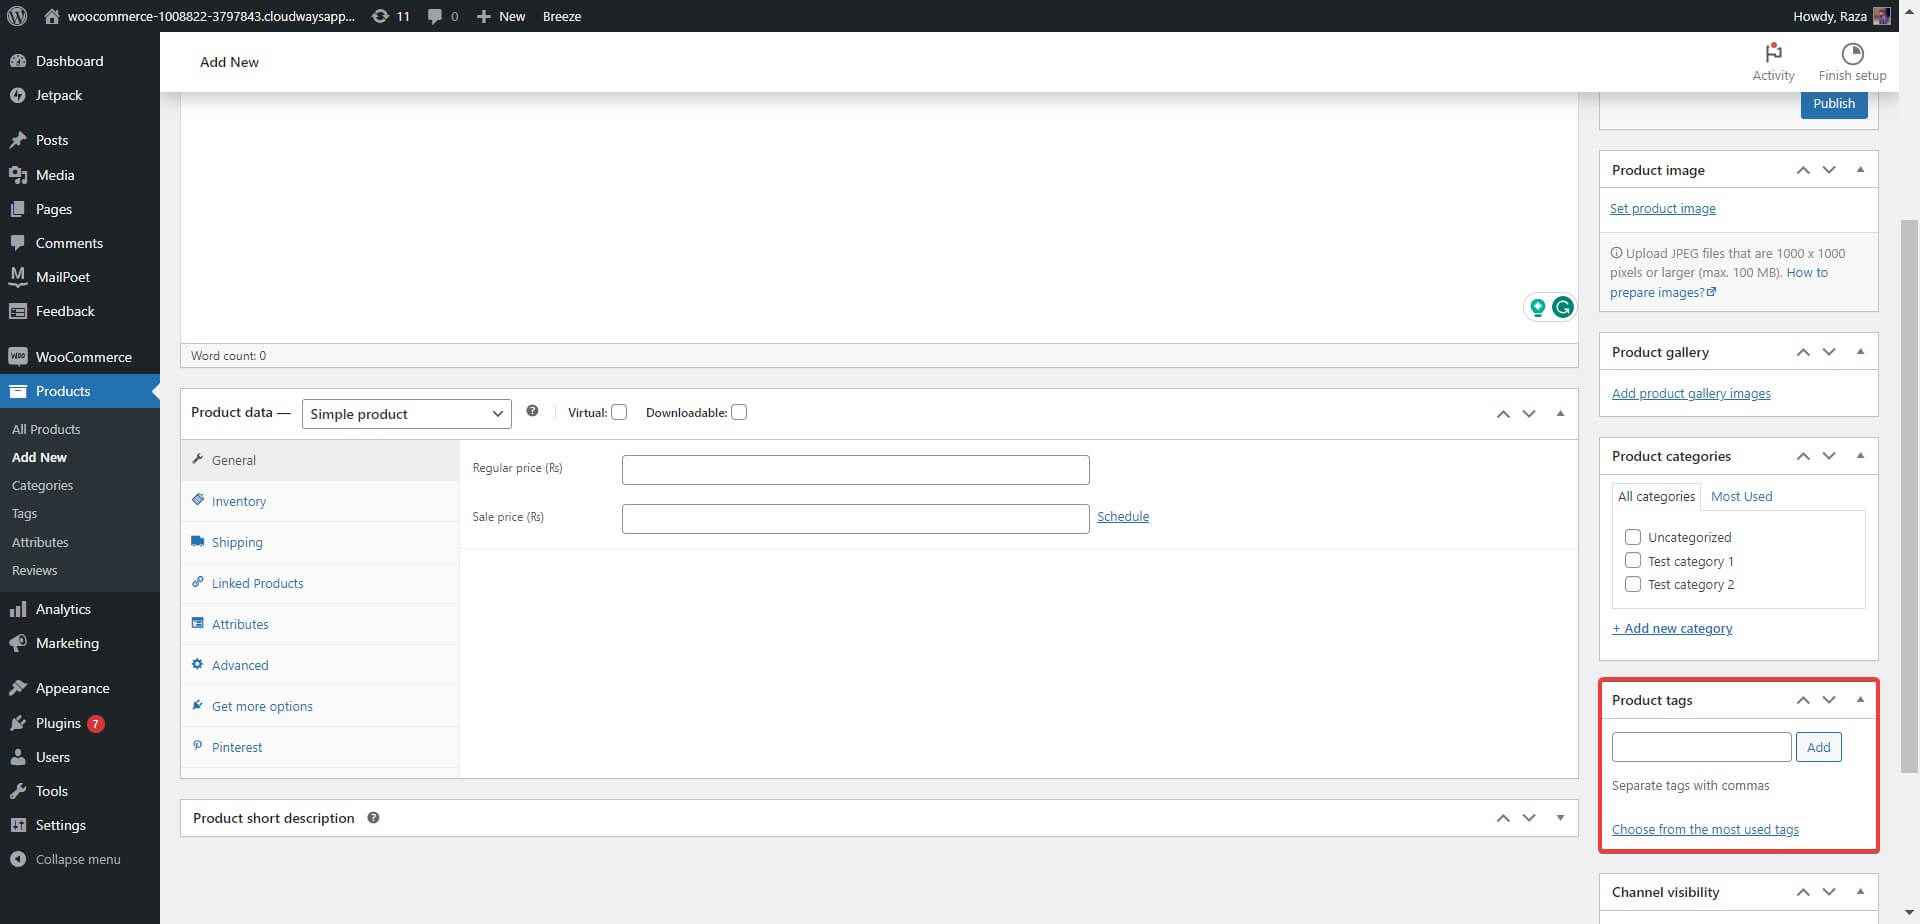Select the Linked Products tab
The image size is (1920, 924).
[320, 583]
